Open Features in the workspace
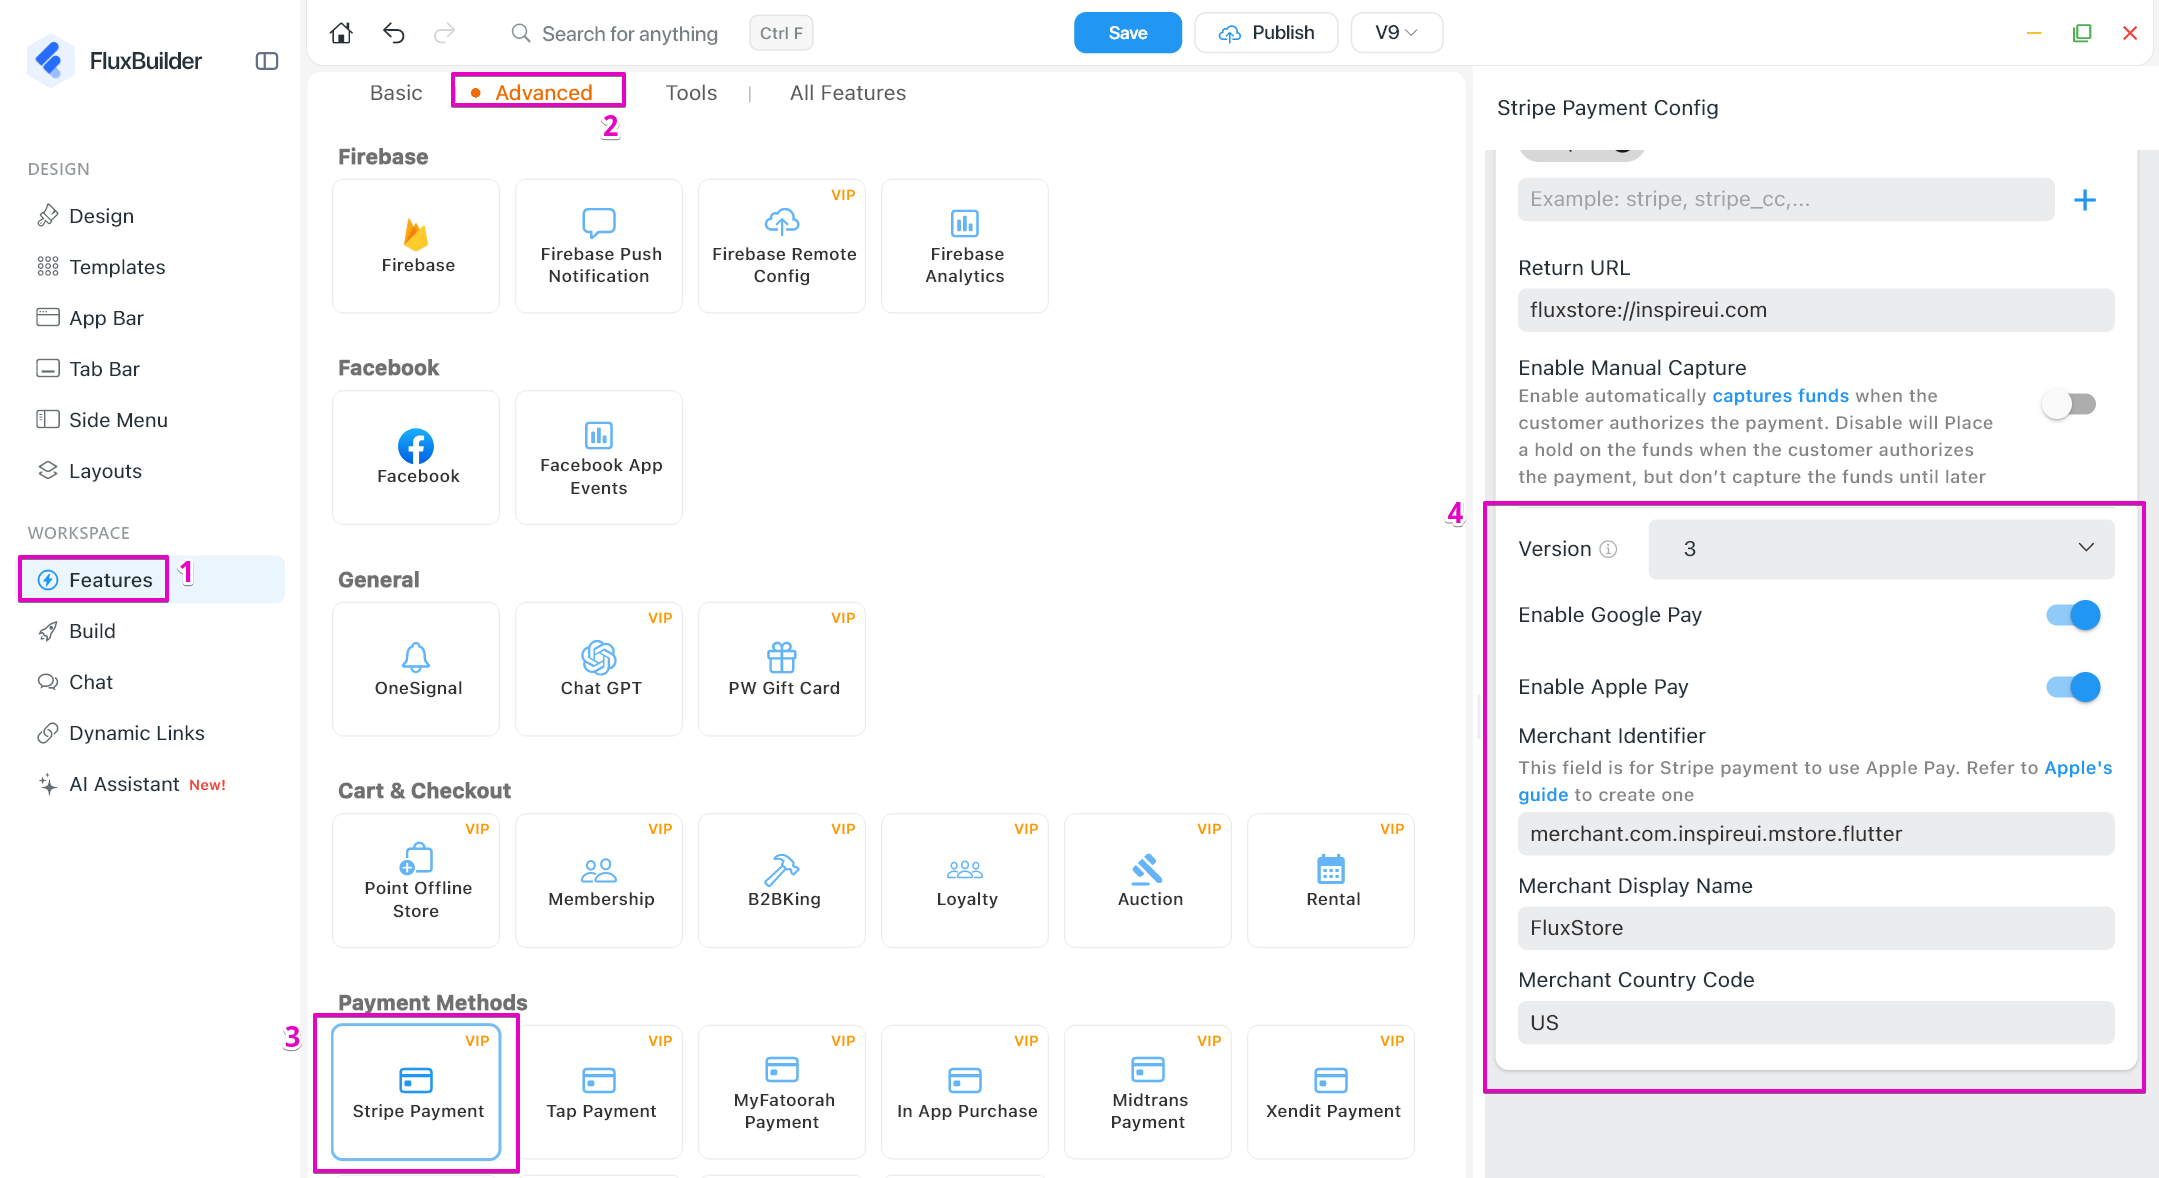Screen dimensions: 2159x1178 [x=151, y=580]
